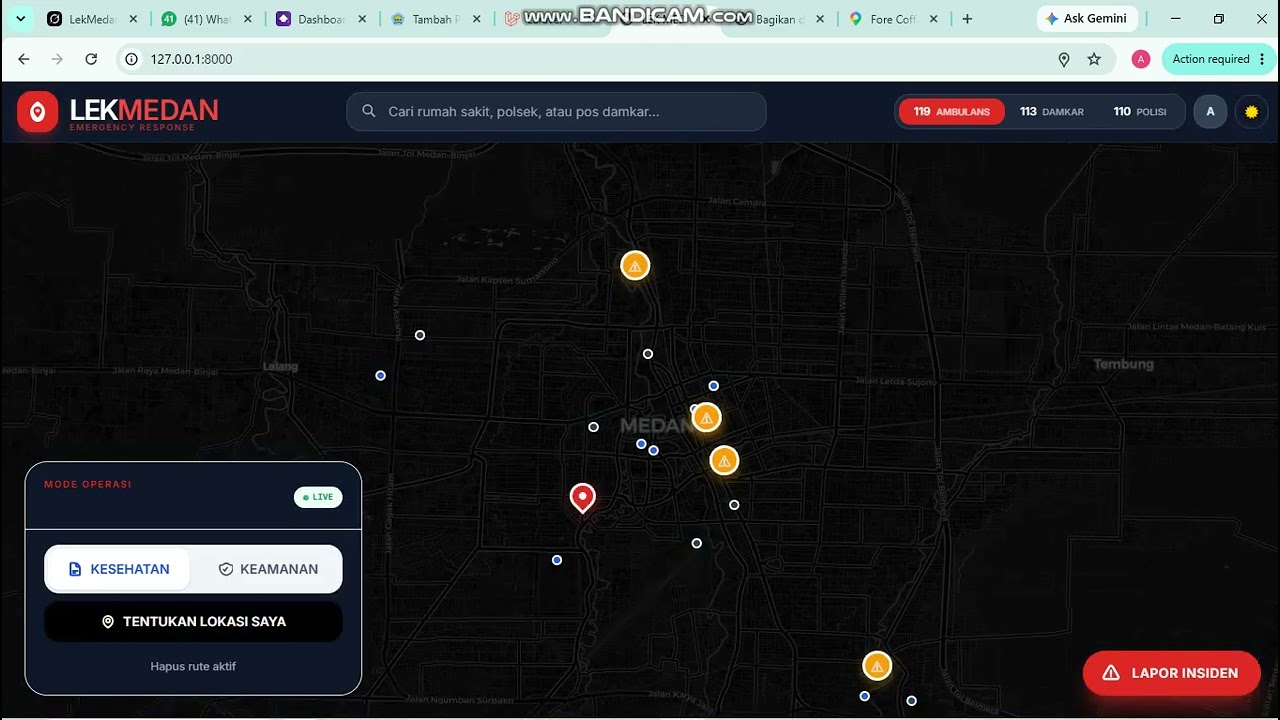
Task: Reload the page
Action: (91, 59)
